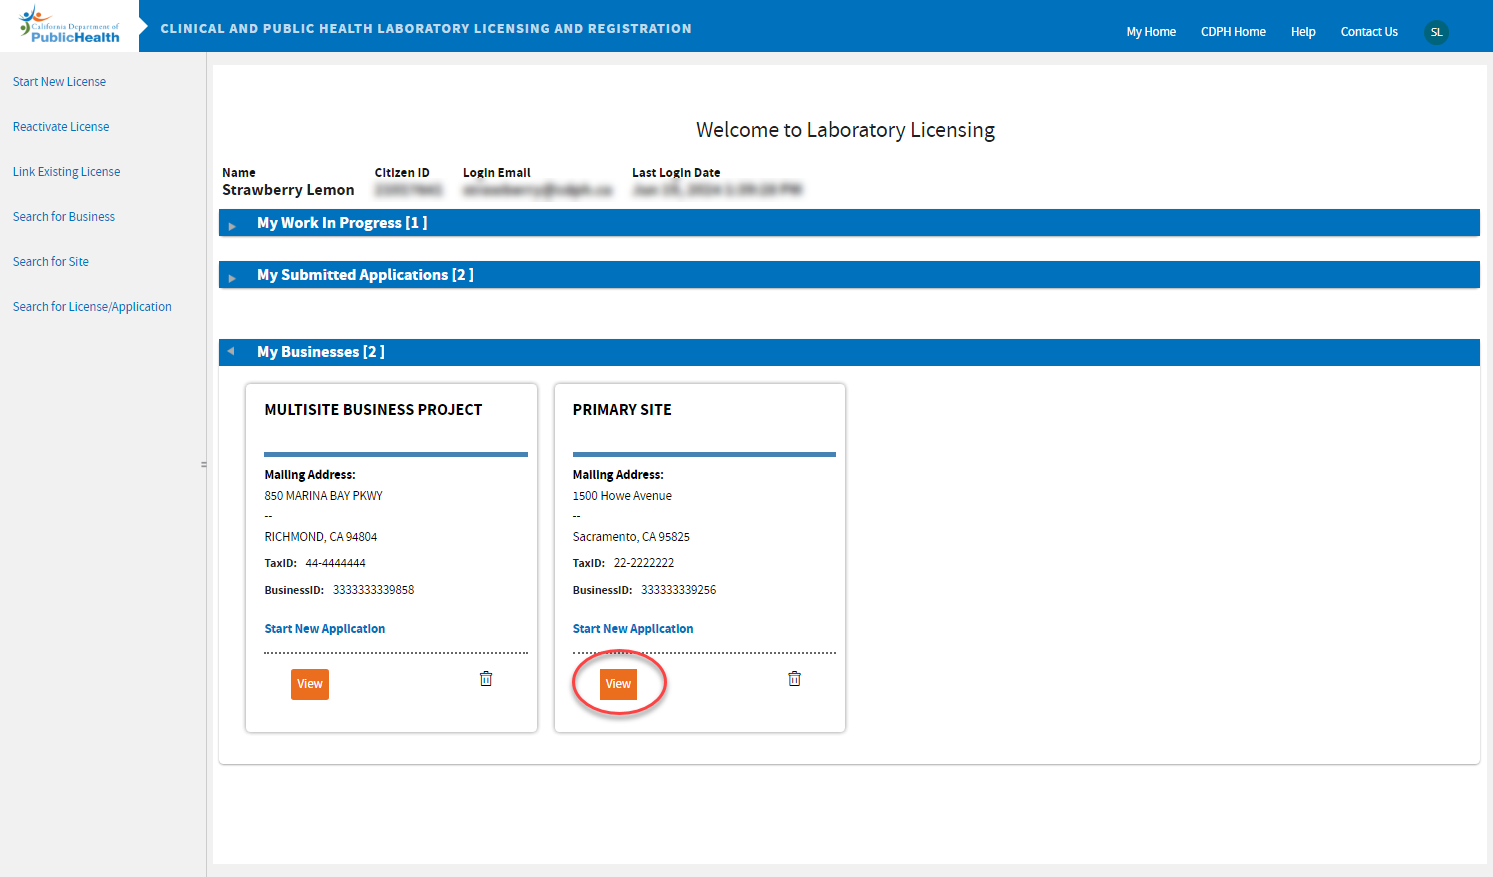View the Multisite Business Project
The image size is (1493, 877).
point(310,684)
